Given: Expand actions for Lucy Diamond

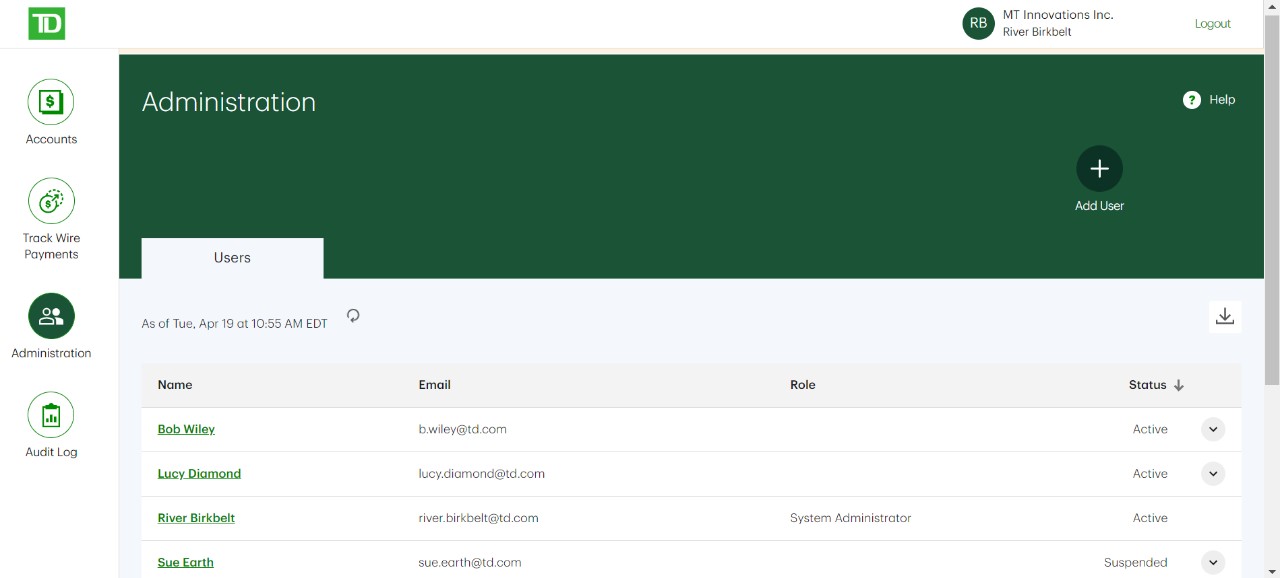Looking at the screenshot, I should [x=1212, y=474].
